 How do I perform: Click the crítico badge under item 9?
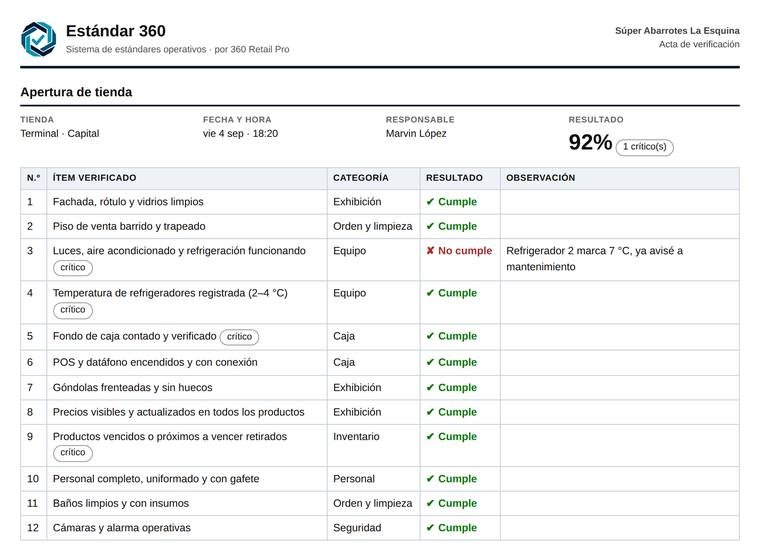click(x=73, y=453)
